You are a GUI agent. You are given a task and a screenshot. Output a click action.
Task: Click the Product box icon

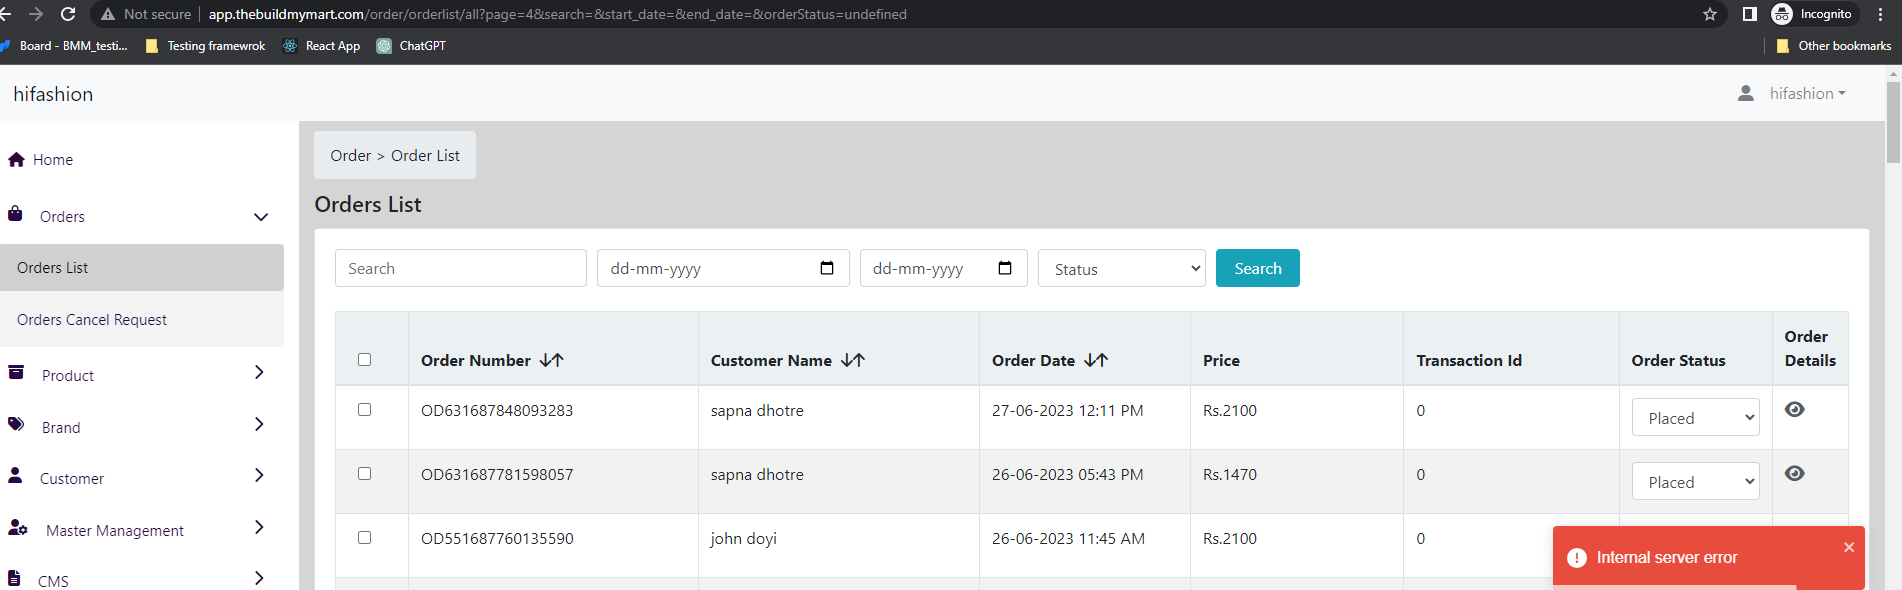point(16,372)
